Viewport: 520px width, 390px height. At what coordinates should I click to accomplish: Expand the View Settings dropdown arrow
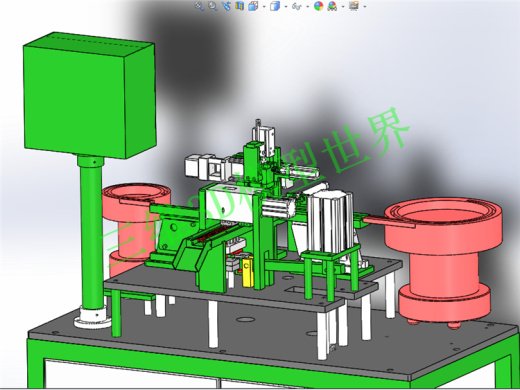365,6
